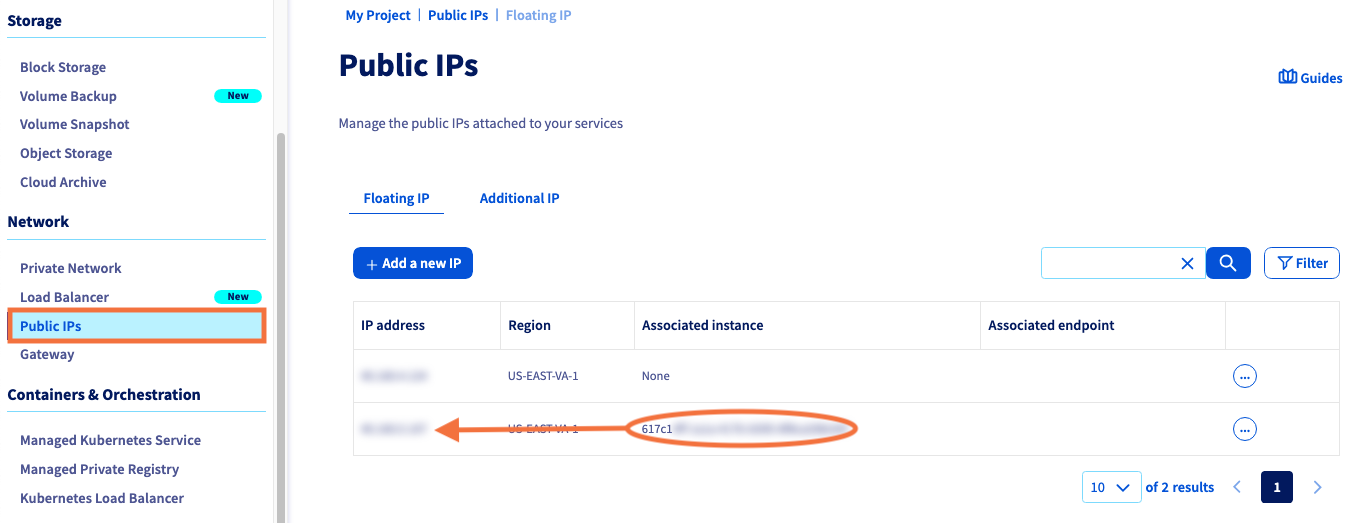Click the 'of 2 results' text

(1180, 487)
